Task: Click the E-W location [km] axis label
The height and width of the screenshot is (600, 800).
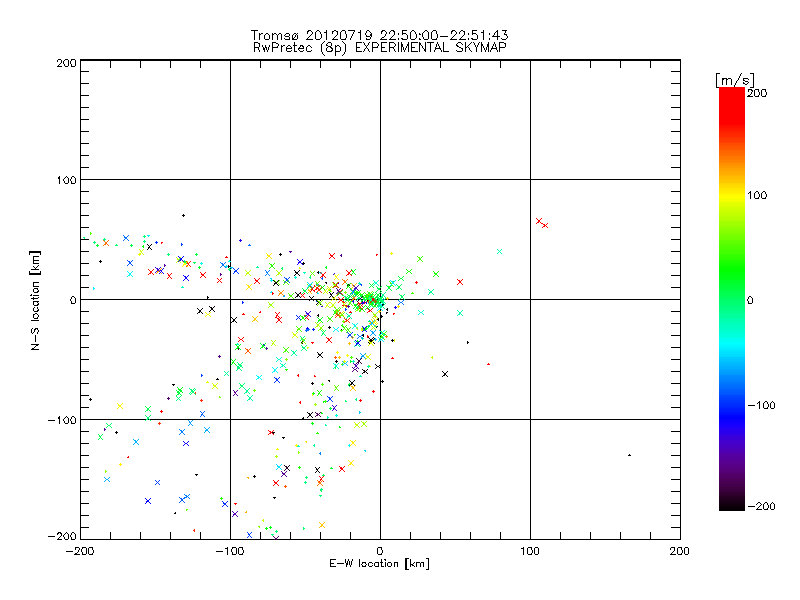Action: click(x=380, y=564)
